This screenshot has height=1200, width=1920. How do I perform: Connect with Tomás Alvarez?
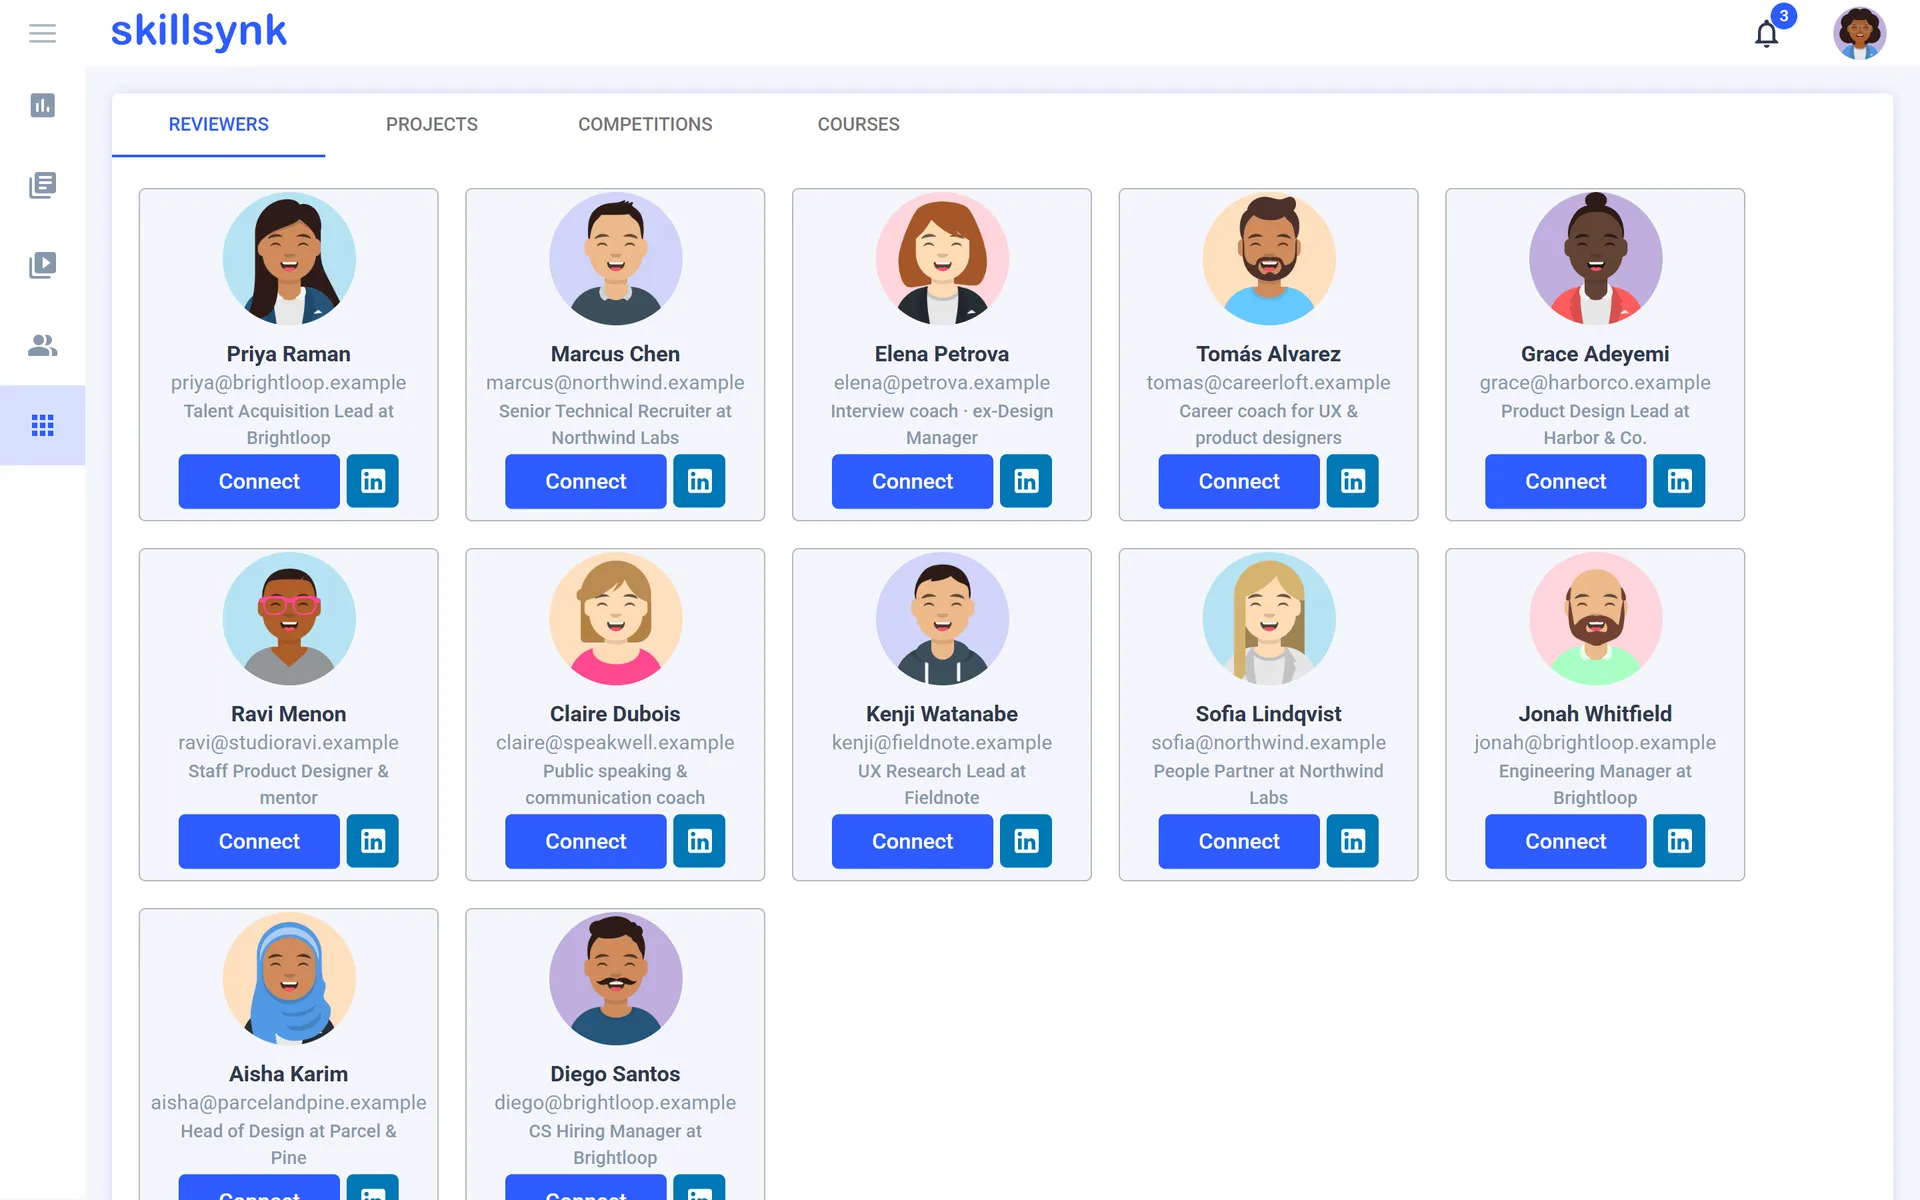(1239, 481)
